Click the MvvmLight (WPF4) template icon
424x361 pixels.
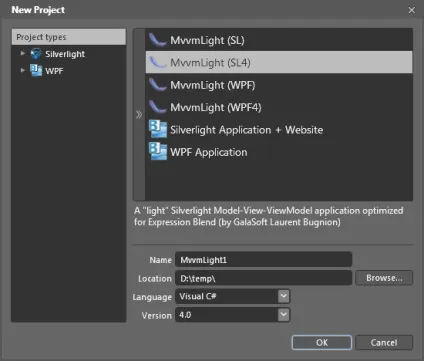[157, 107]
